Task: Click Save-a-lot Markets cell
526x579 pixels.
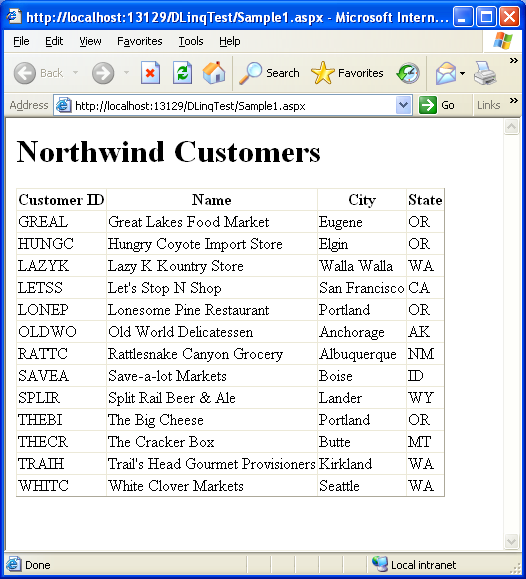Action: click(x=212, y=376)
